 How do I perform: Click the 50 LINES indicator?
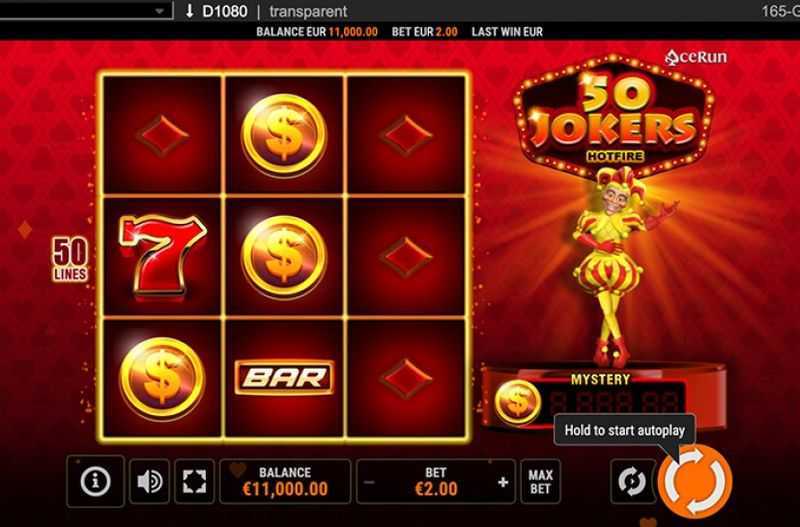click(70, 259)
